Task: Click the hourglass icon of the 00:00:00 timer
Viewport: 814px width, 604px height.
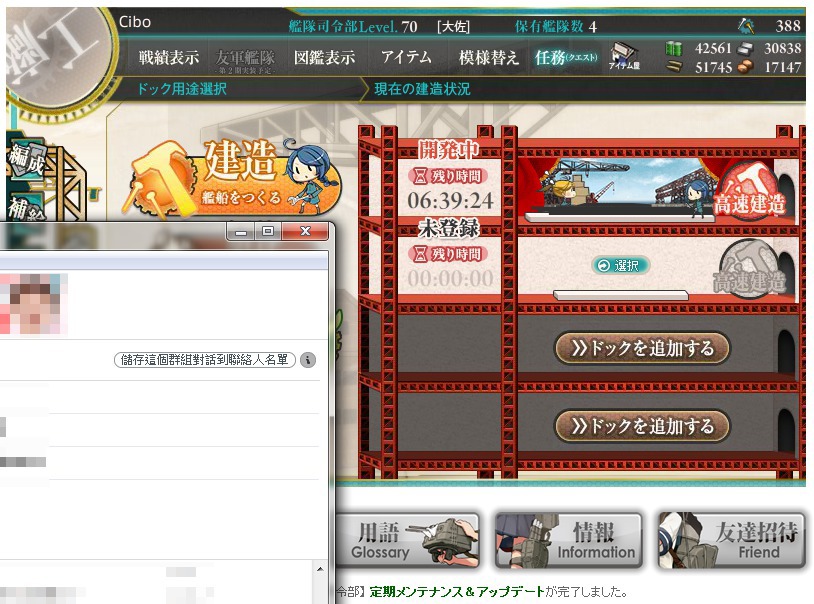Action: point(419,254)
